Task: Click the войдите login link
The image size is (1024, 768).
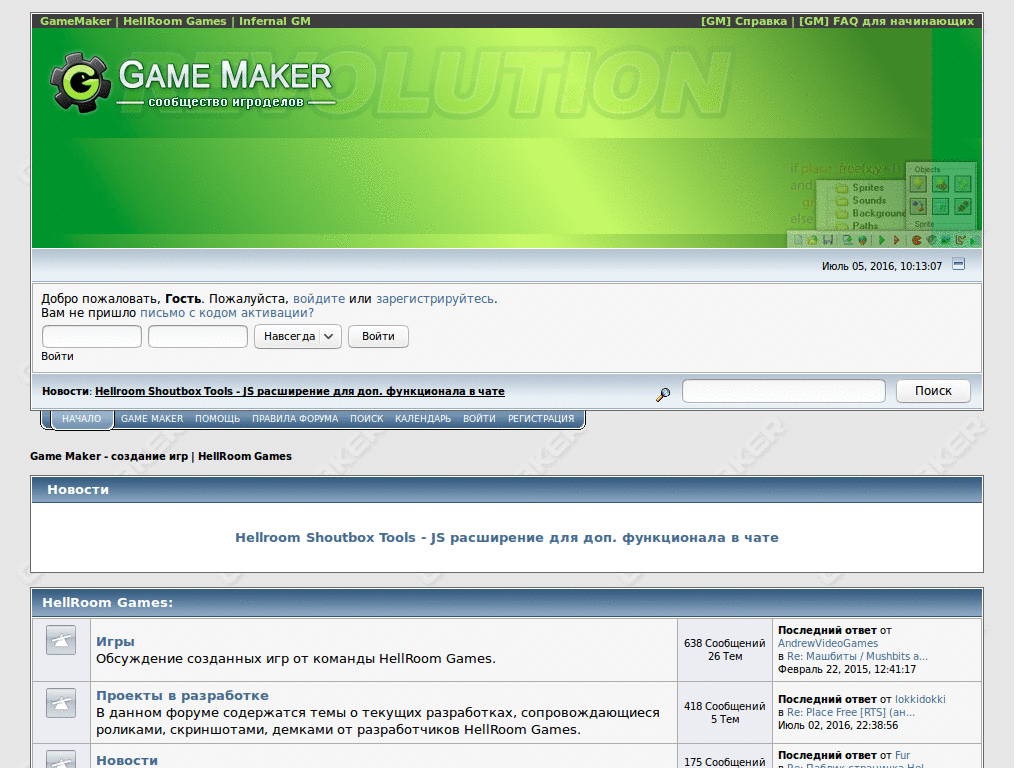Action: click(x=319, y=298)
